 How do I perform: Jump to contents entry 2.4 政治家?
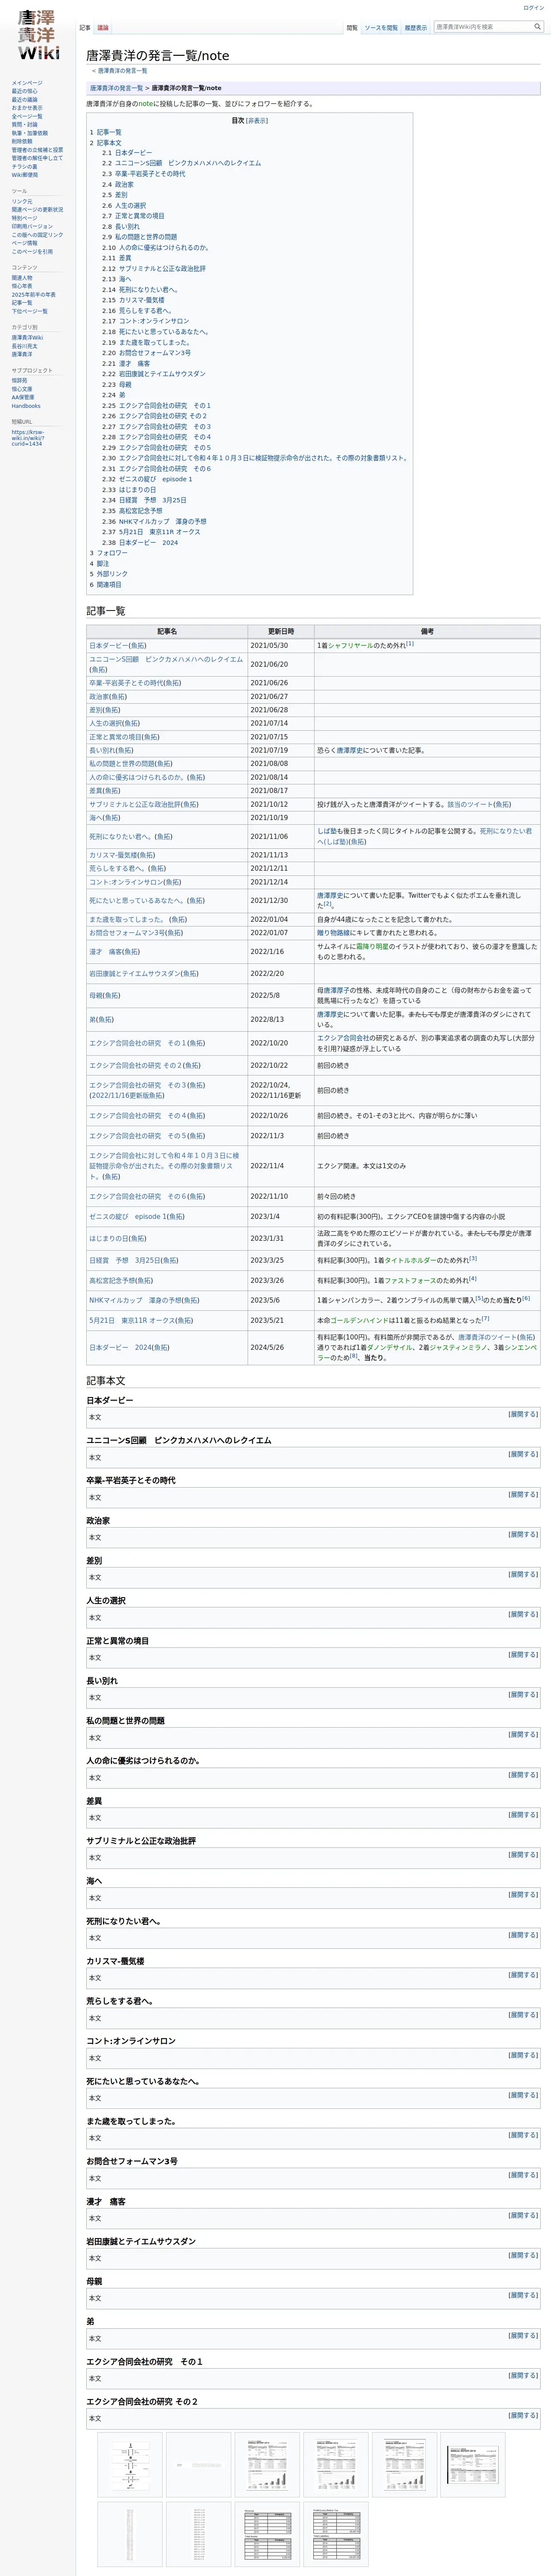coord(124,185)
